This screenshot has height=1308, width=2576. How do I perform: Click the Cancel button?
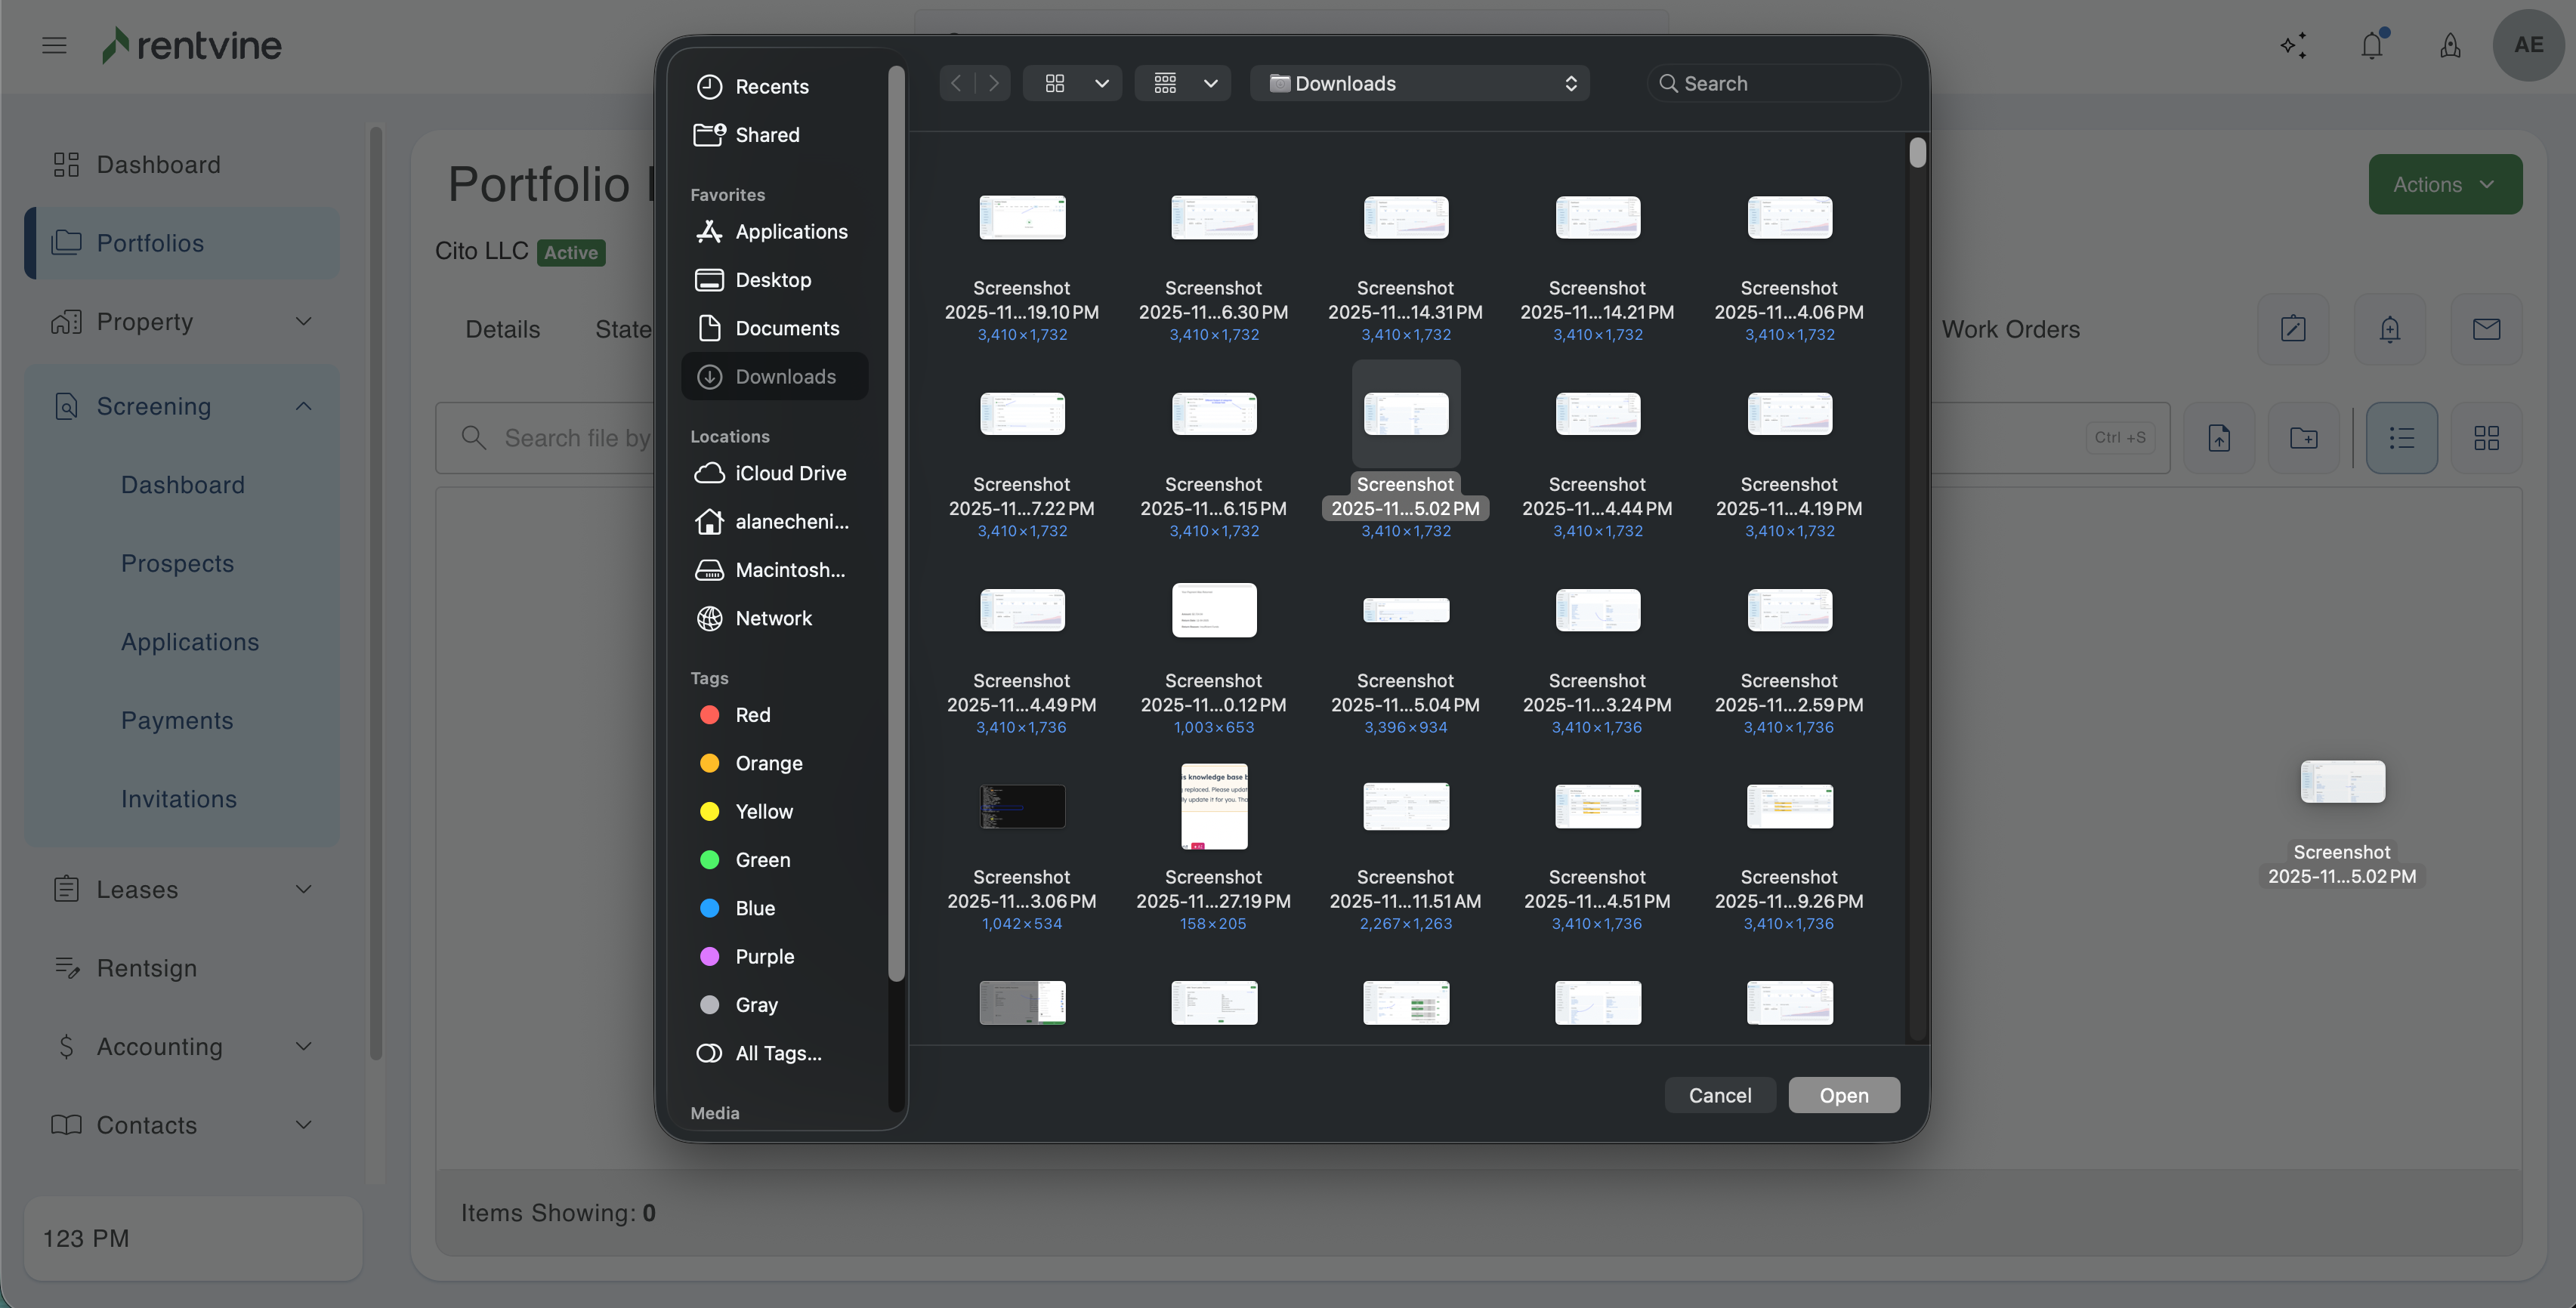click(x=1719, y=1095)
